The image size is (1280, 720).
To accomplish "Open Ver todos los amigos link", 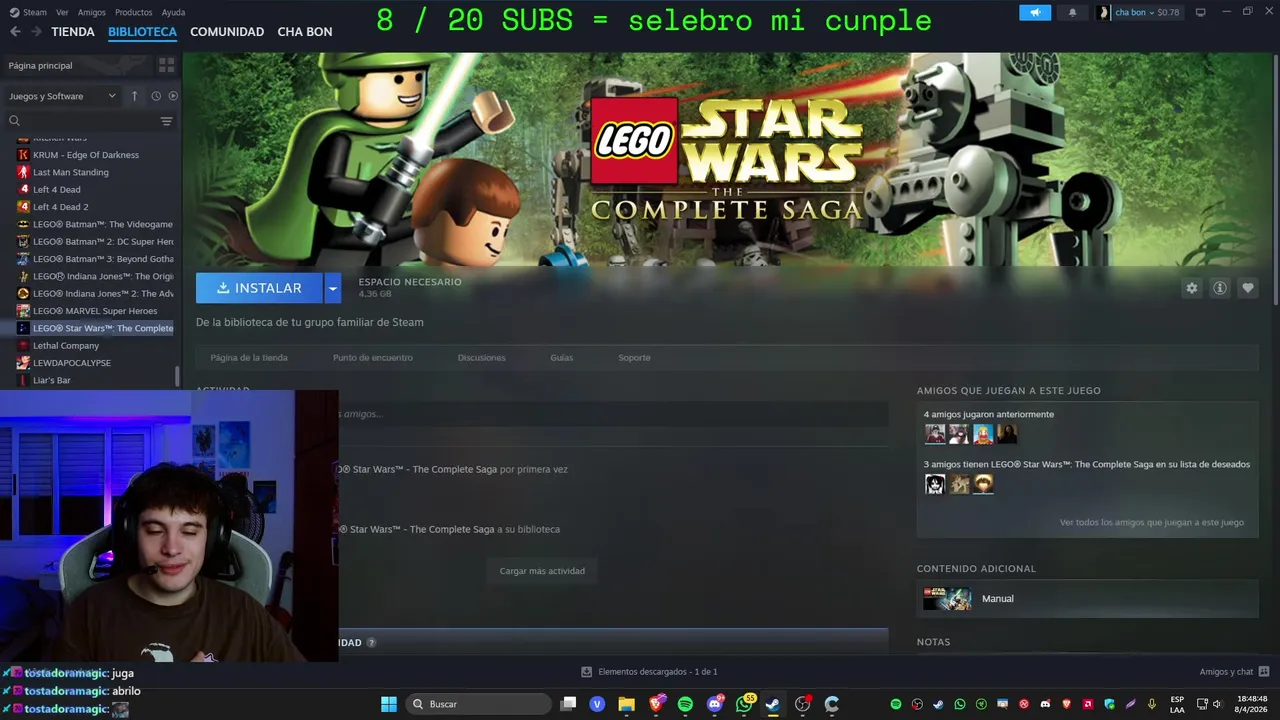I will 1152,522.
